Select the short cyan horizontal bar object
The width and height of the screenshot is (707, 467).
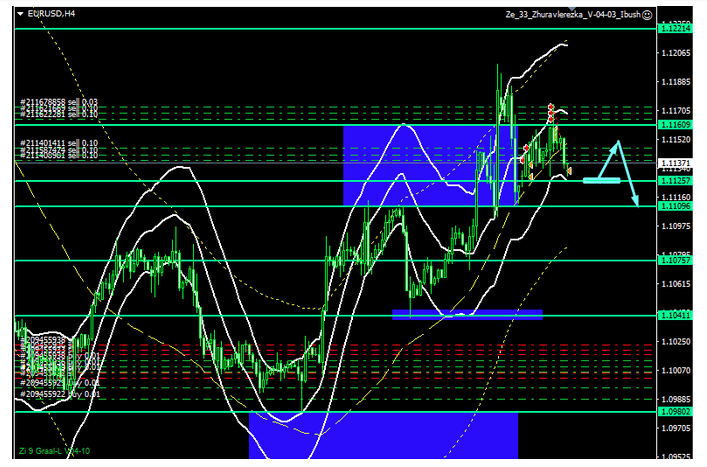pos(601,181)
